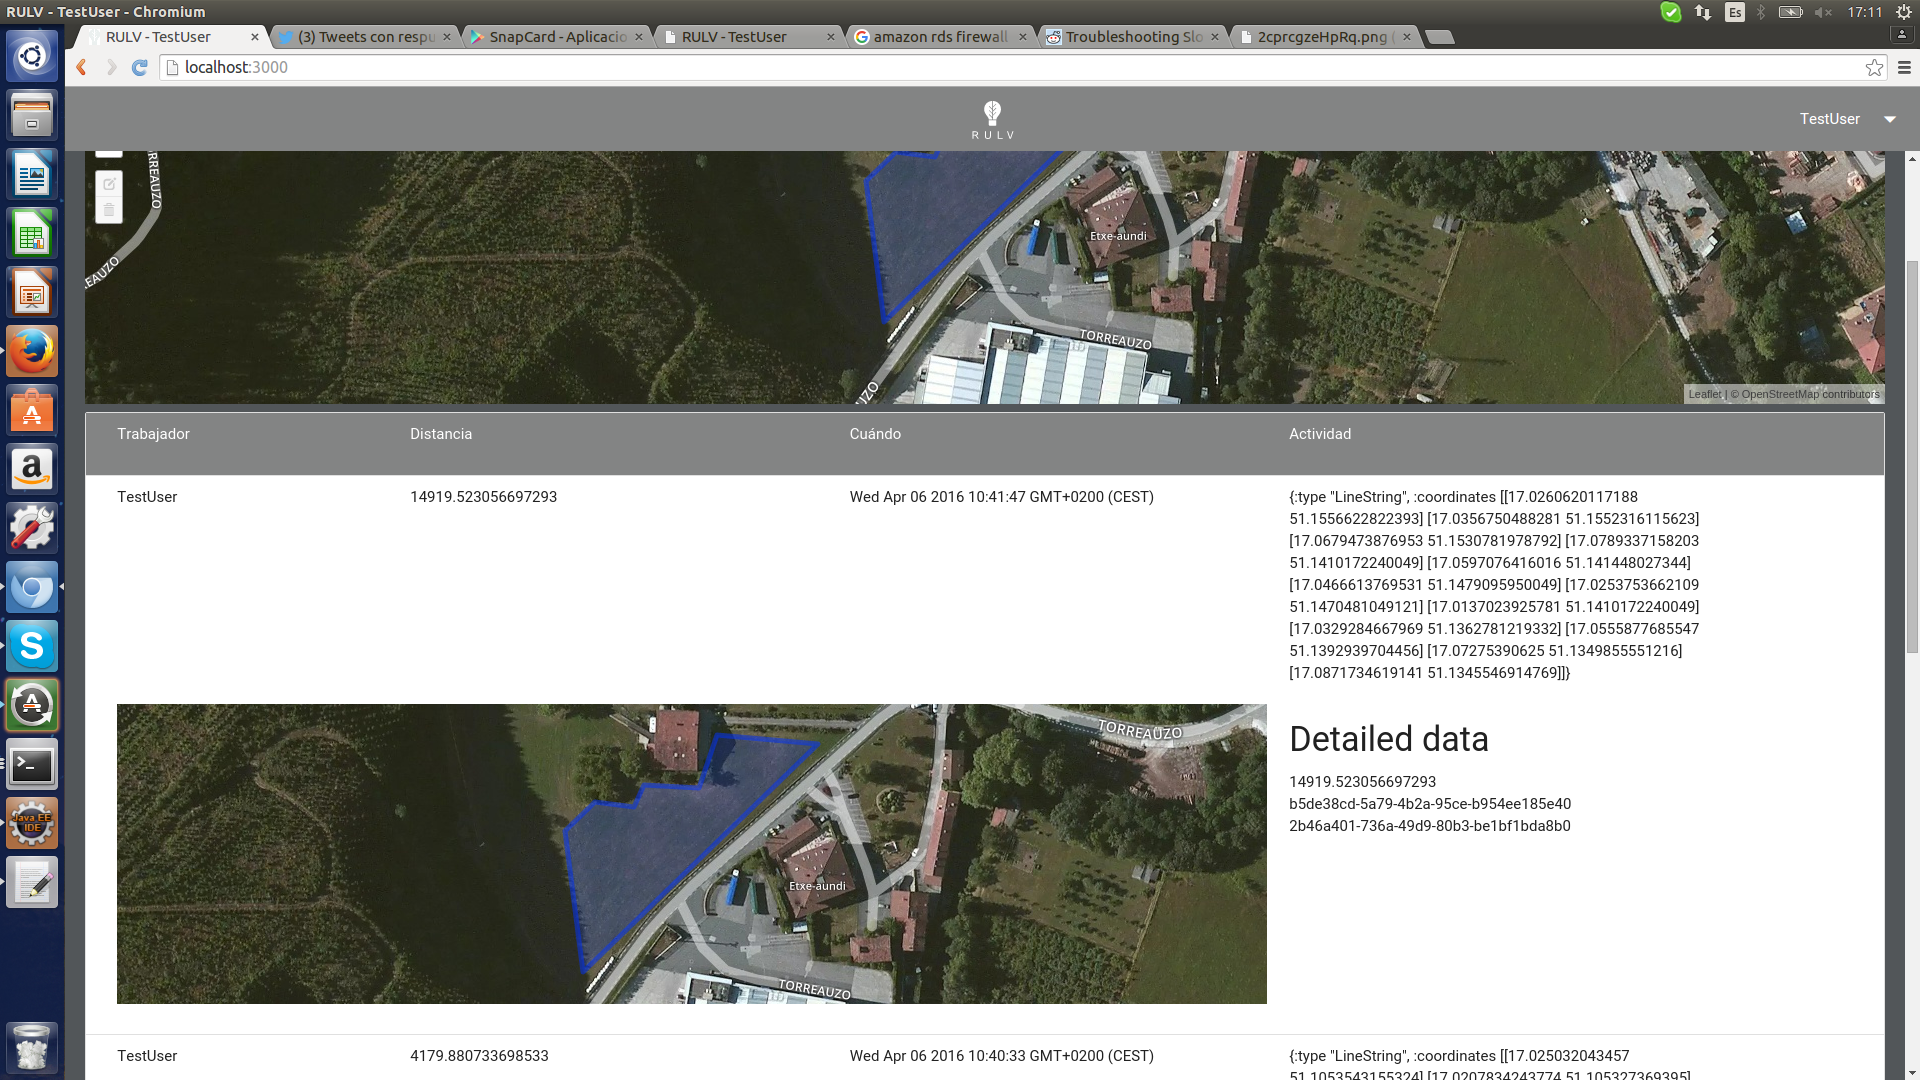Open a new browser tab

coord(1439,37)
